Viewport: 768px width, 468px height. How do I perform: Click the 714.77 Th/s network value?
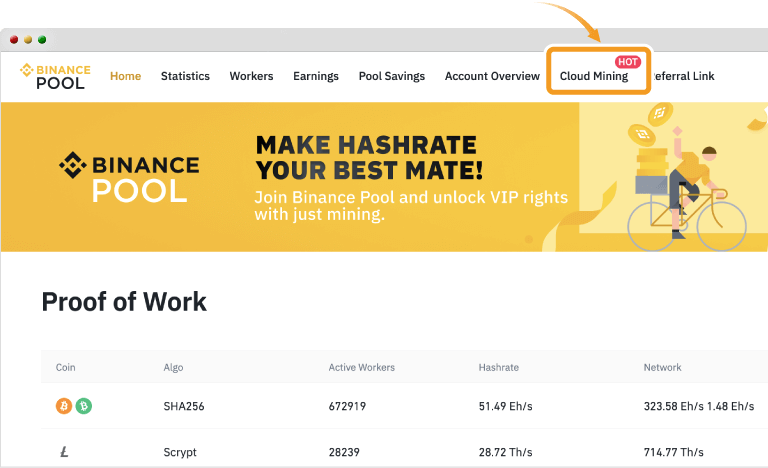tap(673, 452)
